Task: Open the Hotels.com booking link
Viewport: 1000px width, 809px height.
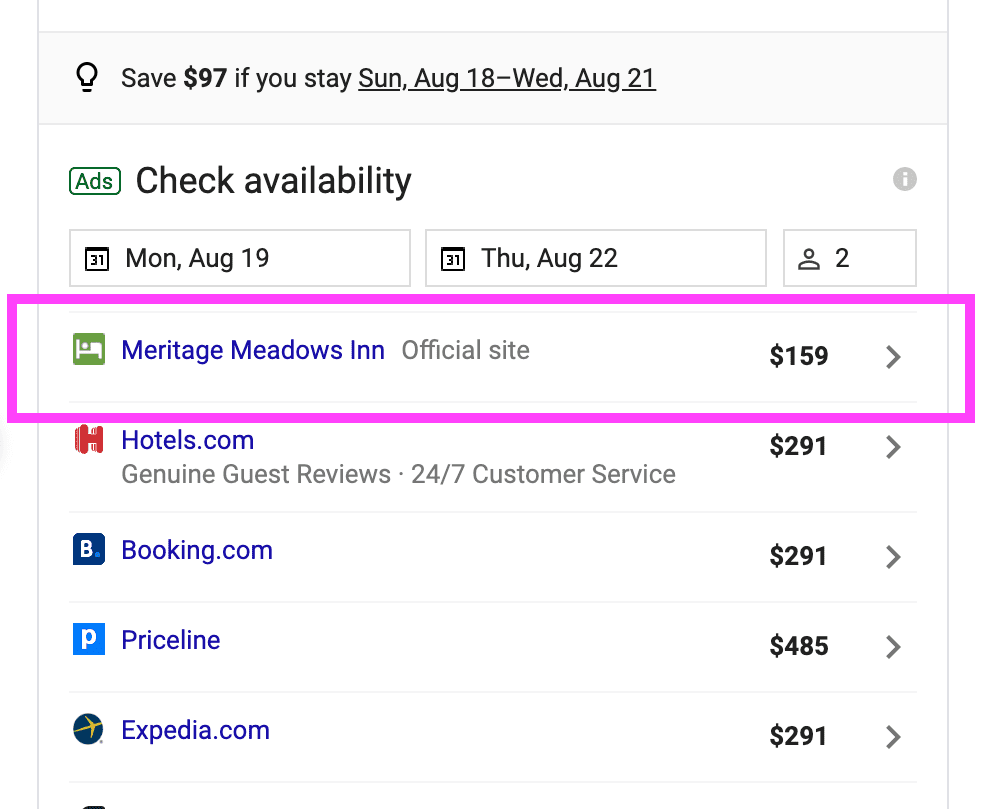Action: coord(188,441)
